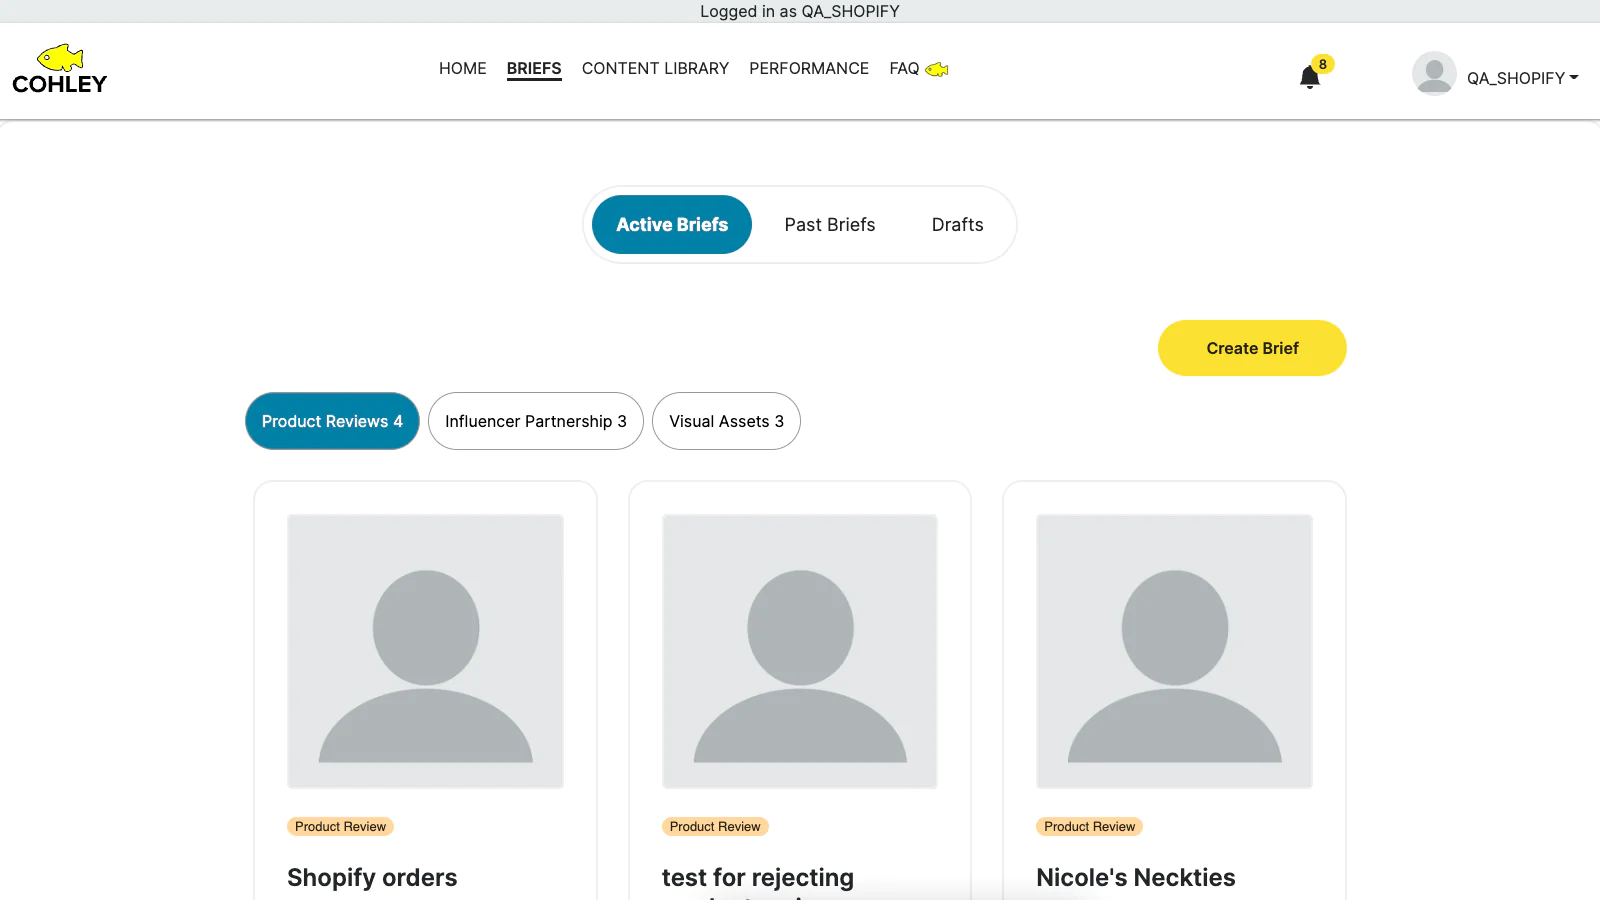Open the test for rejecting brief image
The image size is (1600, 900).
tap(800, 651)
